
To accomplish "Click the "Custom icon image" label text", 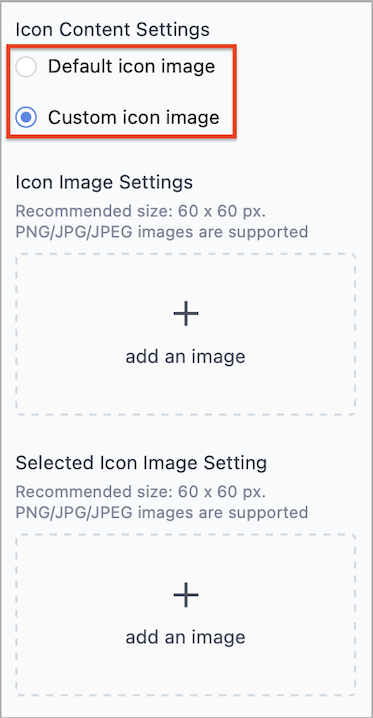I will click(134, 118).
